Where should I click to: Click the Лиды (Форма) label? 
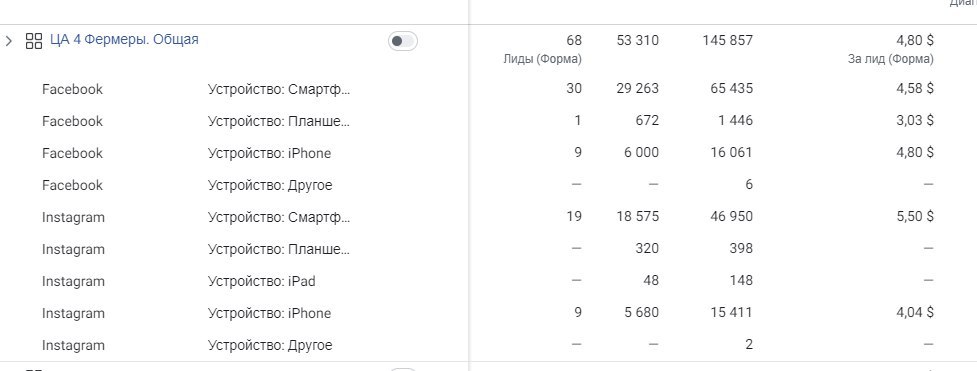(543, 59)
